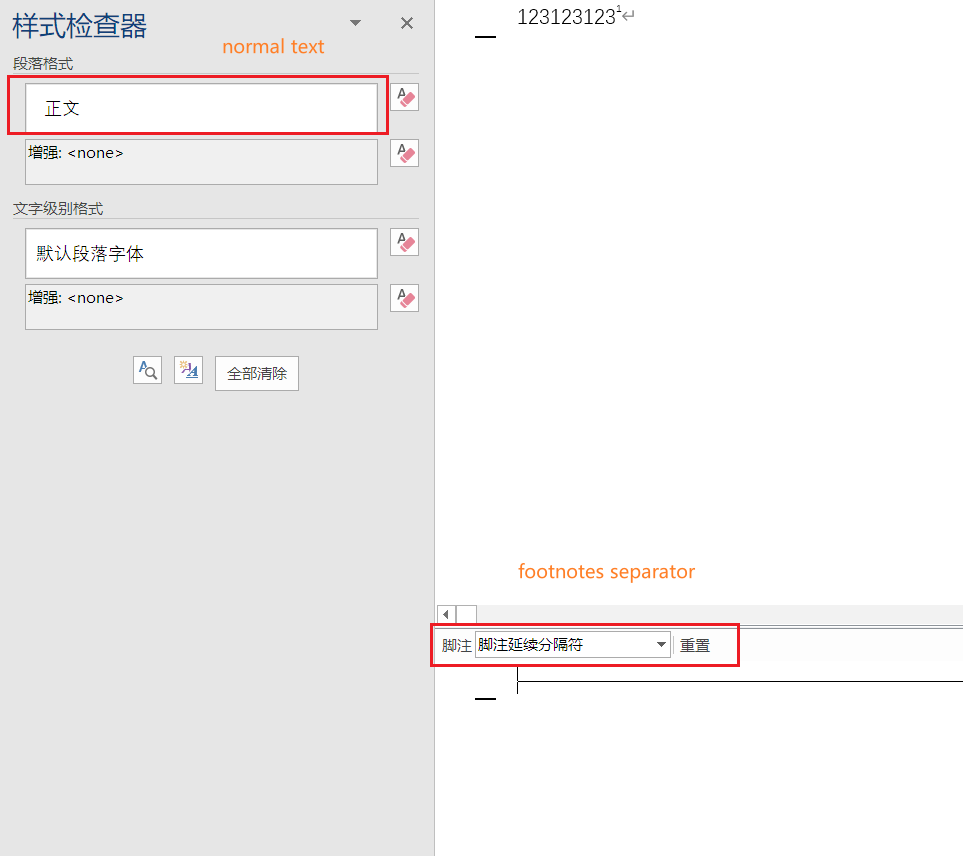
Task: Click paragraph 增强: <none> box
Action: click(x=201, y=162)
